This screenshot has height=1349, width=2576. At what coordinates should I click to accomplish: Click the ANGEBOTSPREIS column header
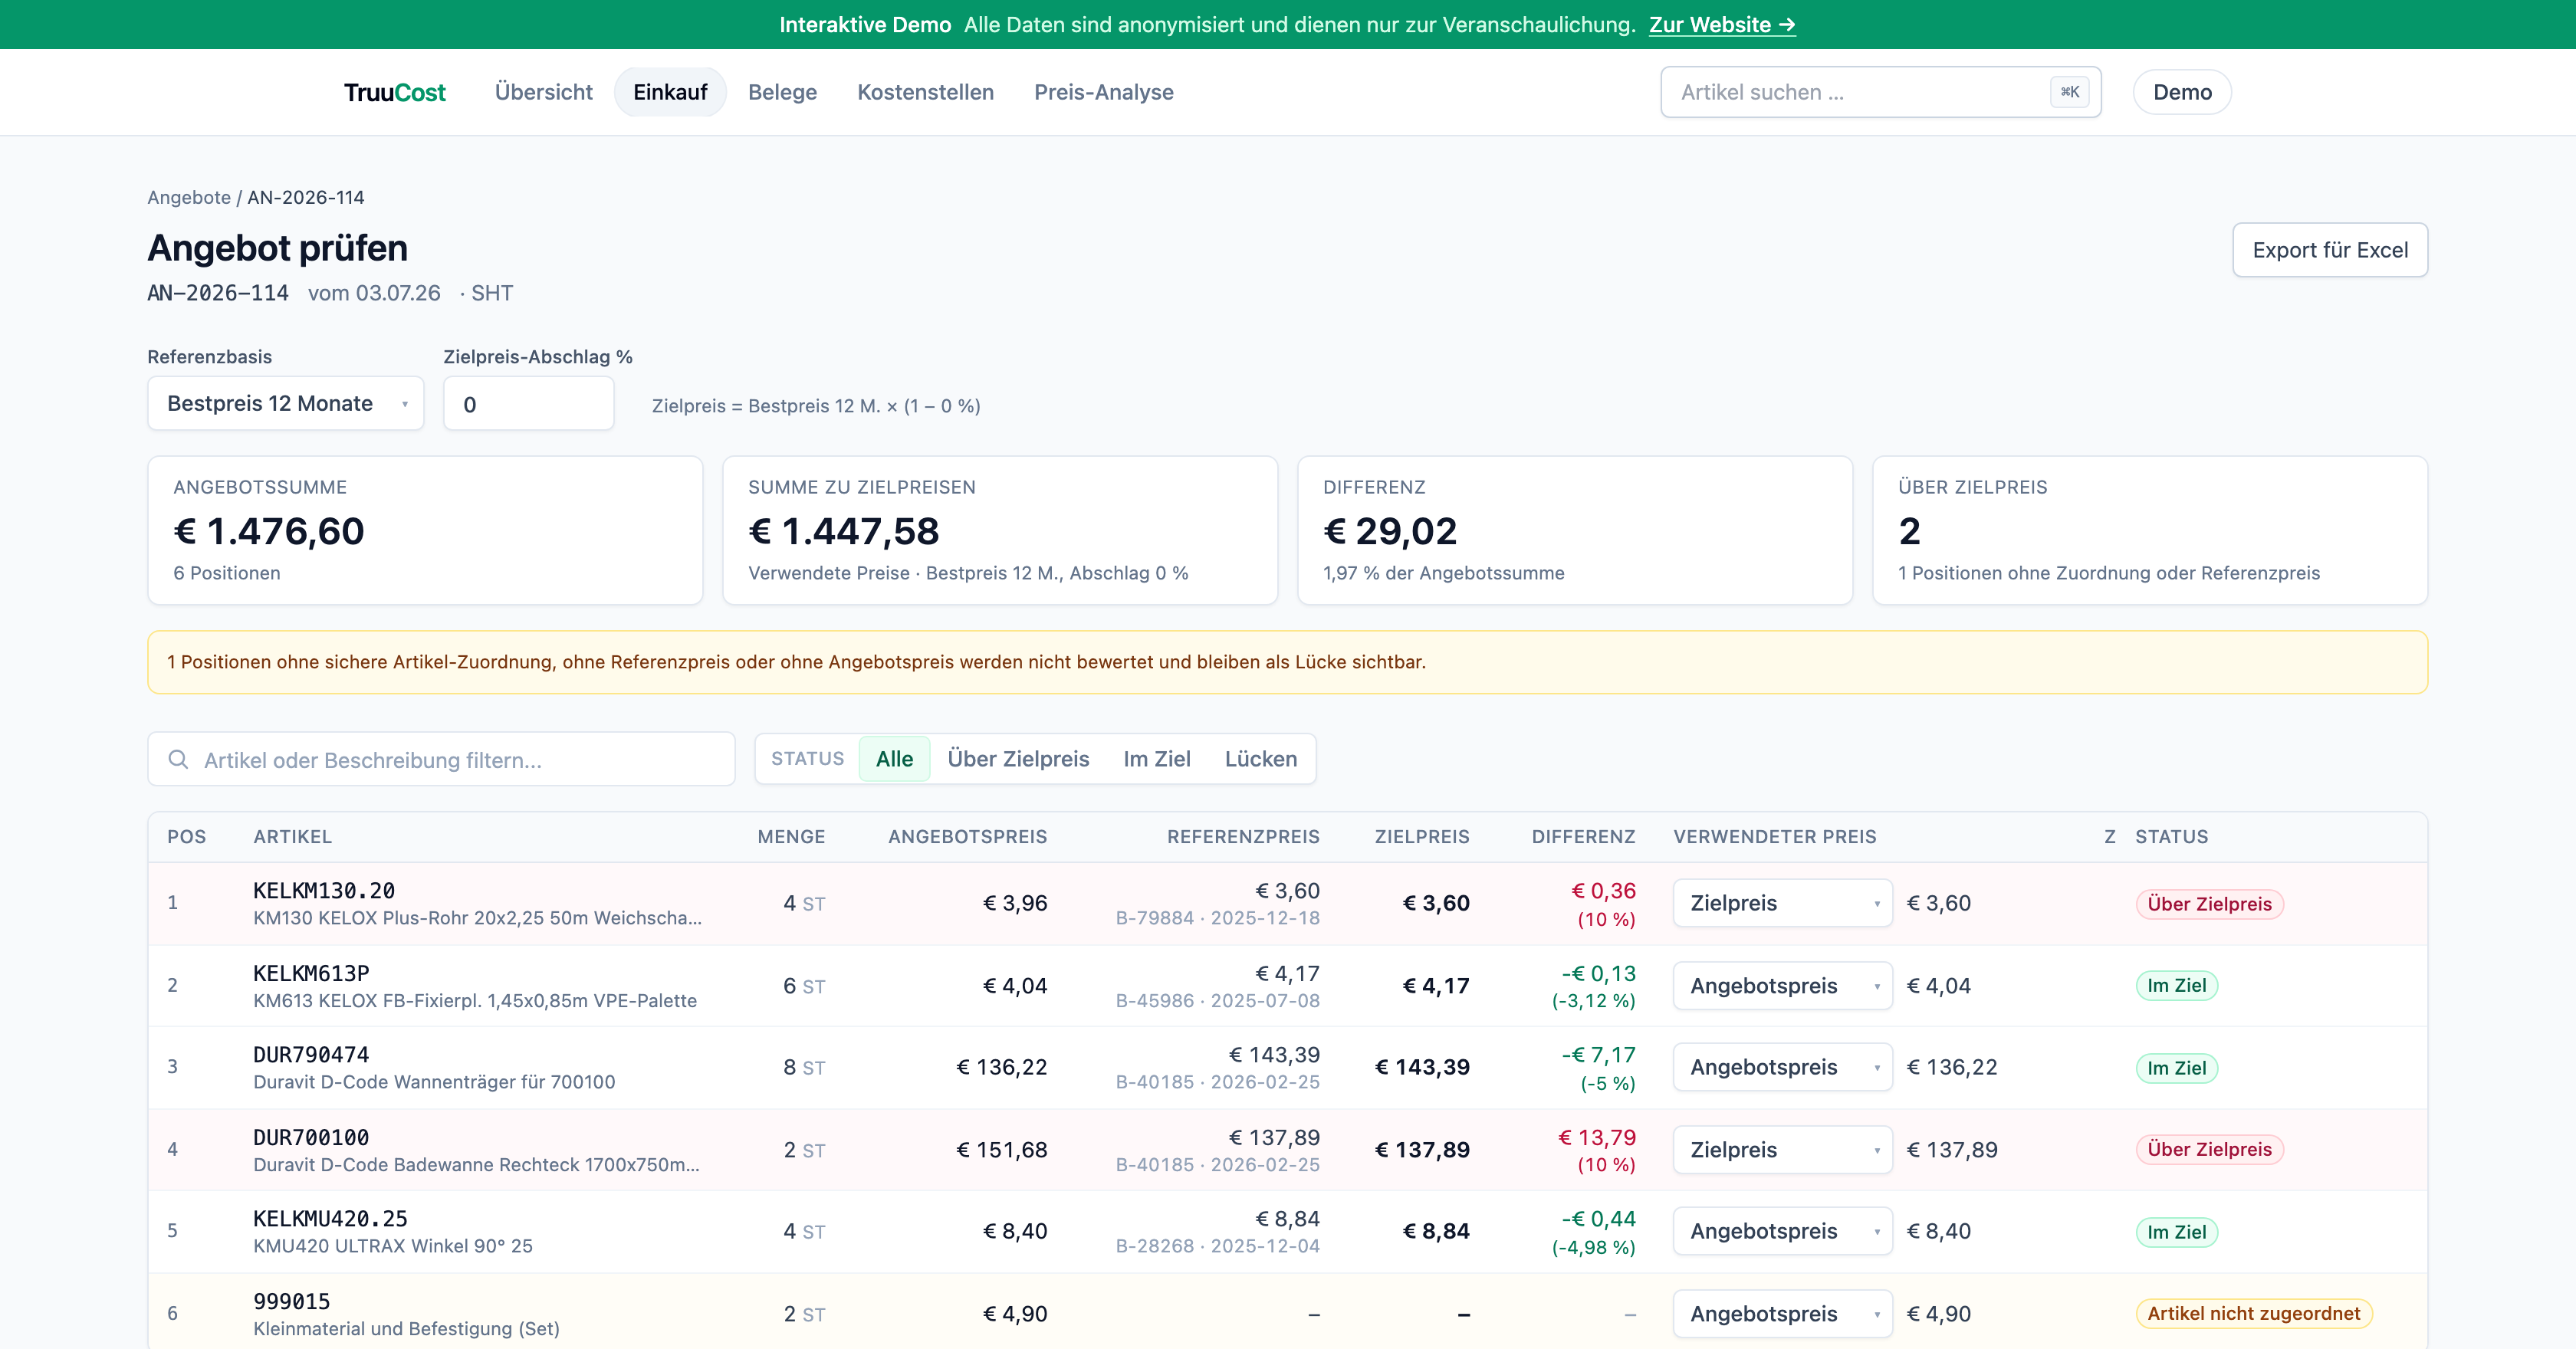click(967, 837)
